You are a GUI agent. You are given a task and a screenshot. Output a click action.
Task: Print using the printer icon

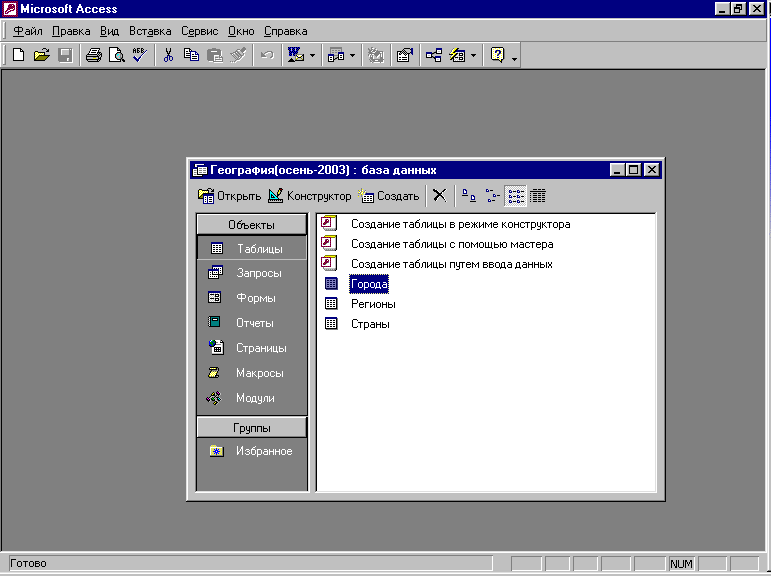point(93,55)
